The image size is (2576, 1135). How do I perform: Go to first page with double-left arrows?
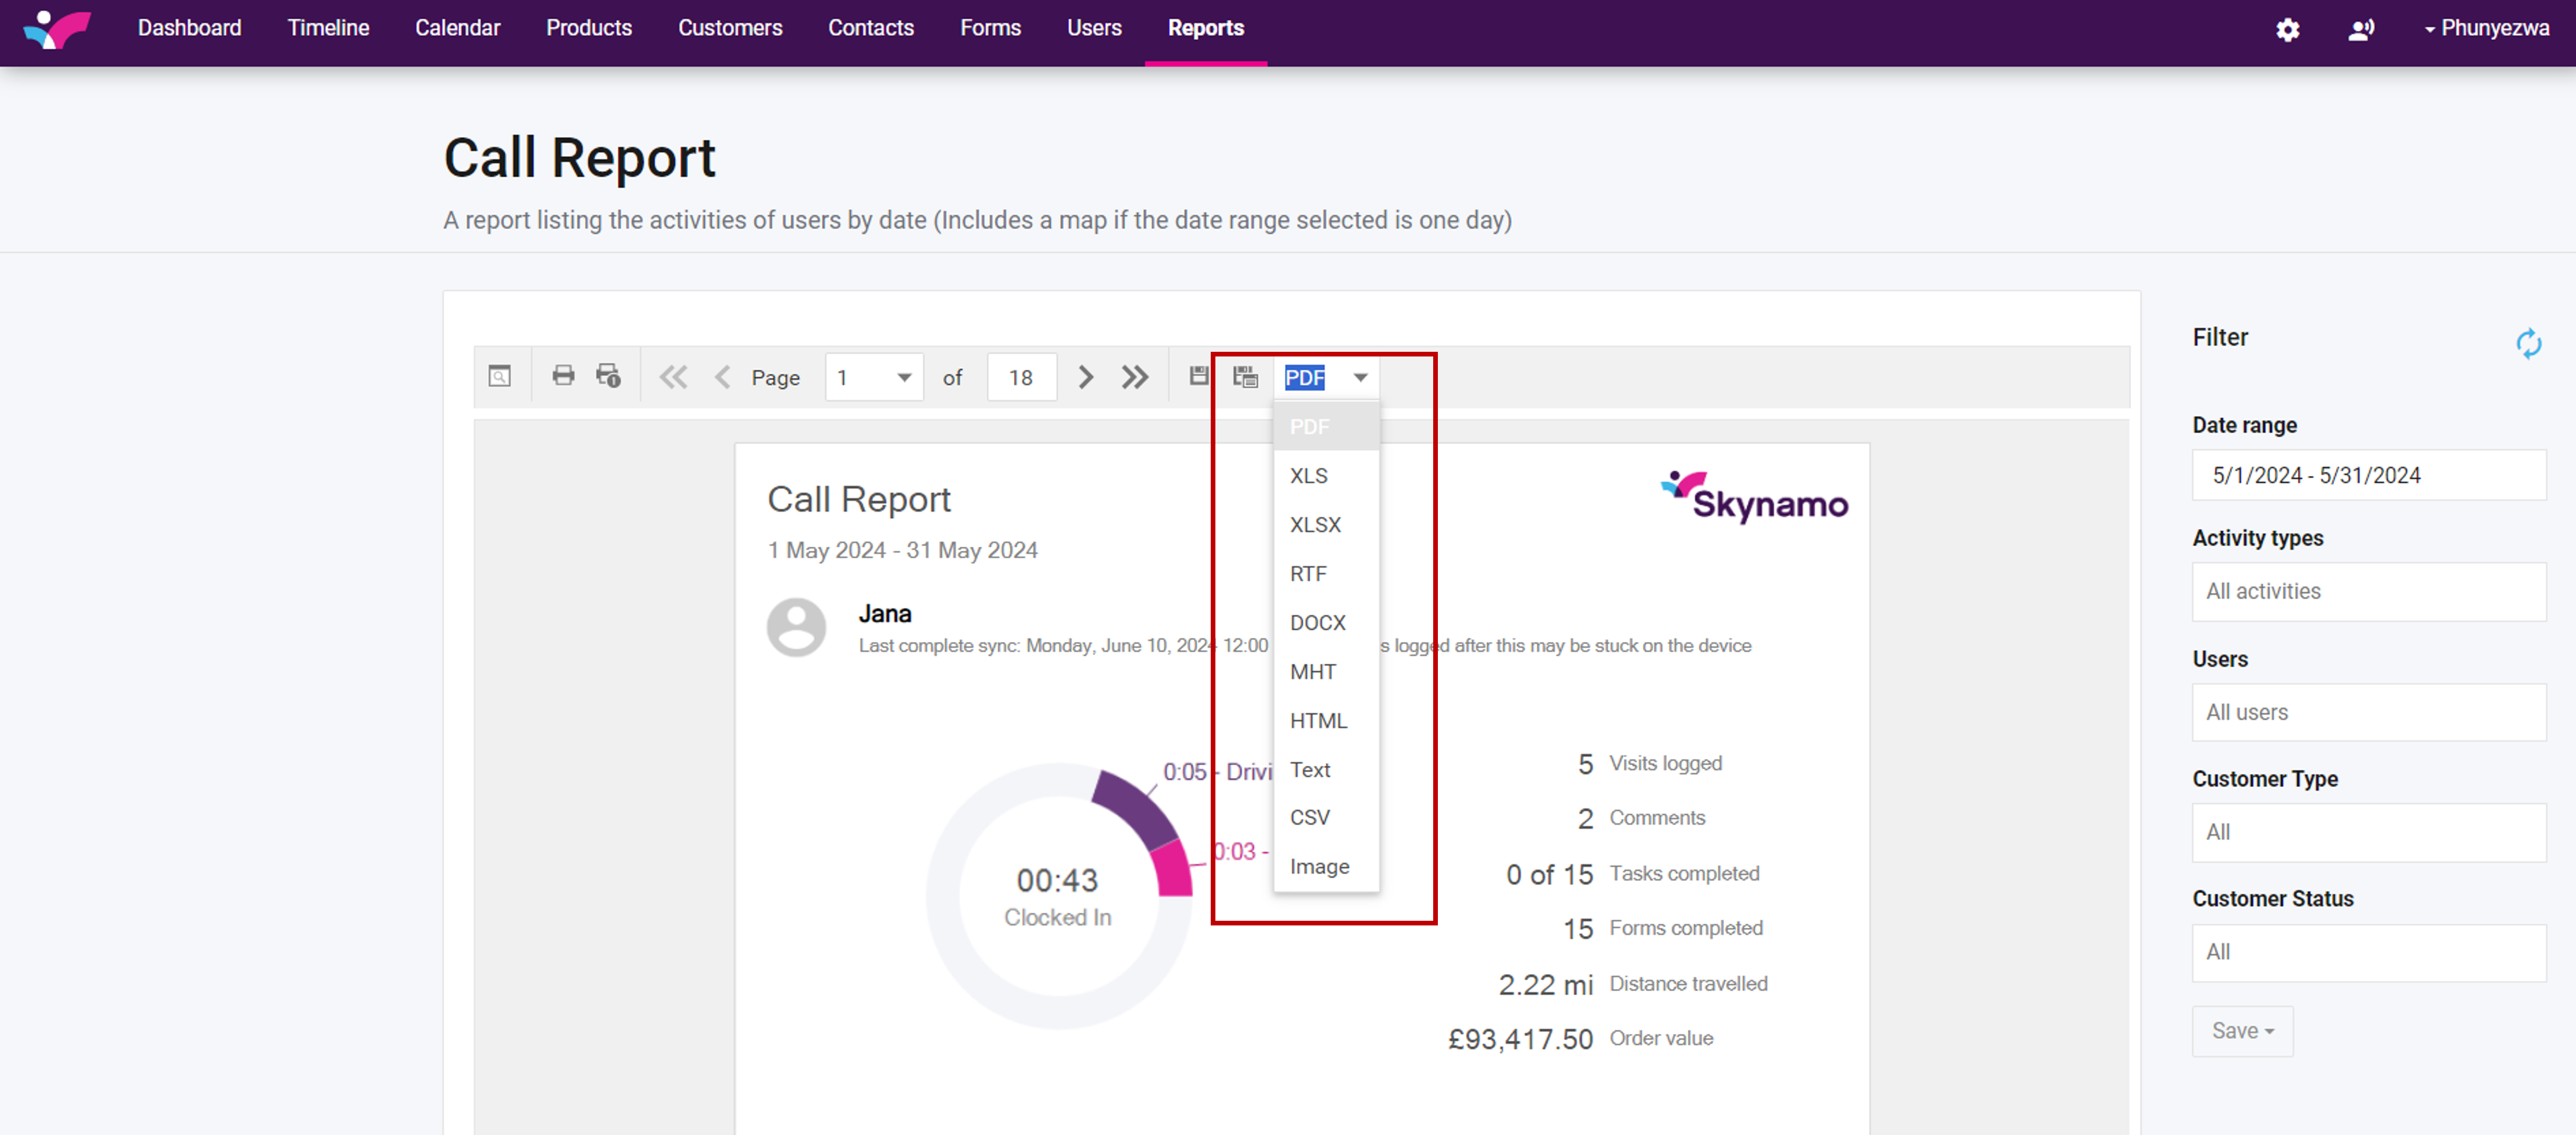tap(673, 377)
